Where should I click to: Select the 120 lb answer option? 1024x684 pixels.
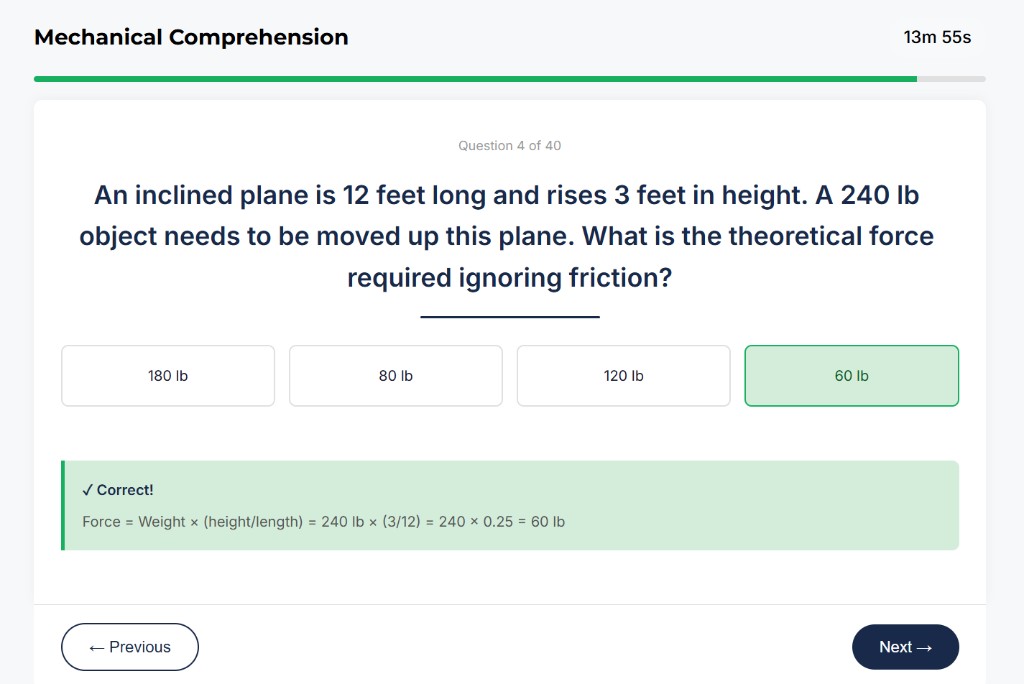pyautogui.click(x=623, y=375)
